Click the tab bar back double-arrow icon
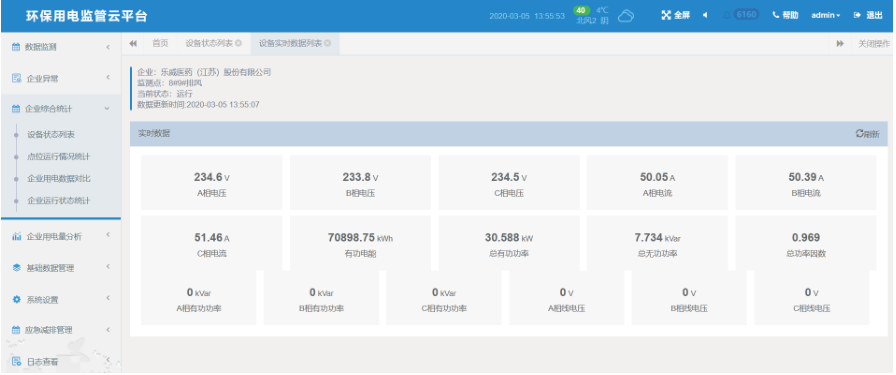Viewport: 896px width, 375px height. [133, 43]
